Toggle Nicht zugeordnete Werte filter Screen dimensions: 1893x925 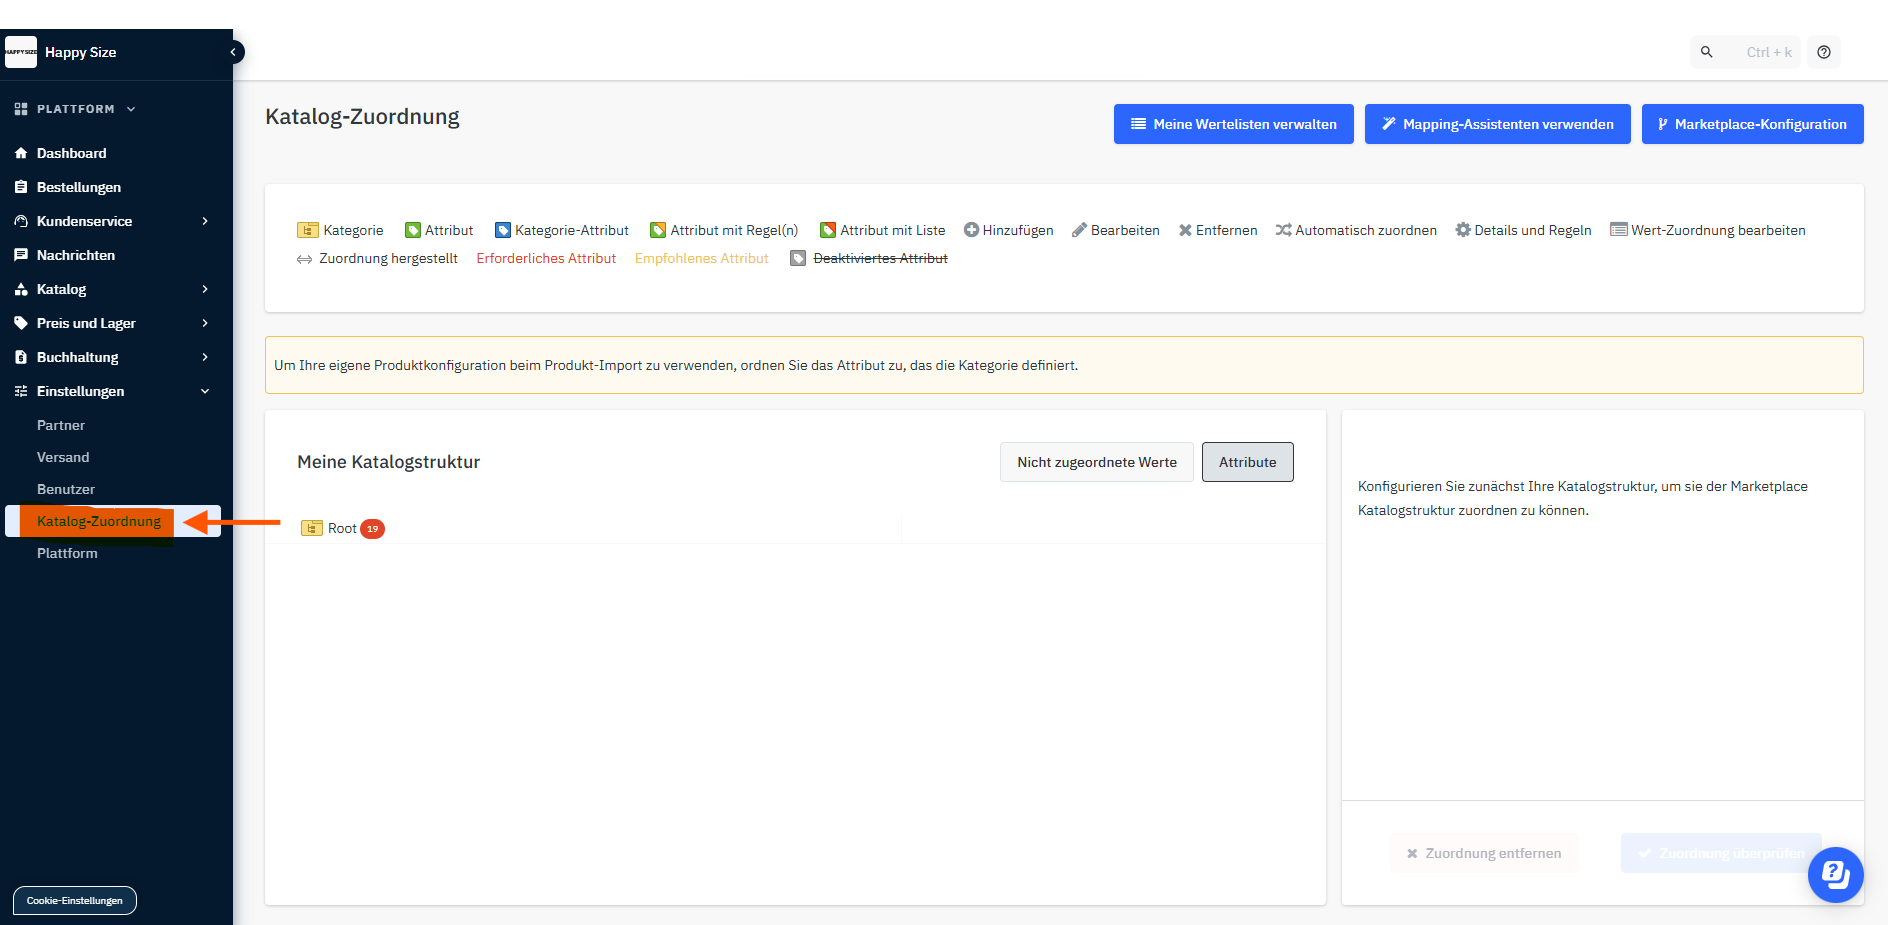pos(1096,462)
